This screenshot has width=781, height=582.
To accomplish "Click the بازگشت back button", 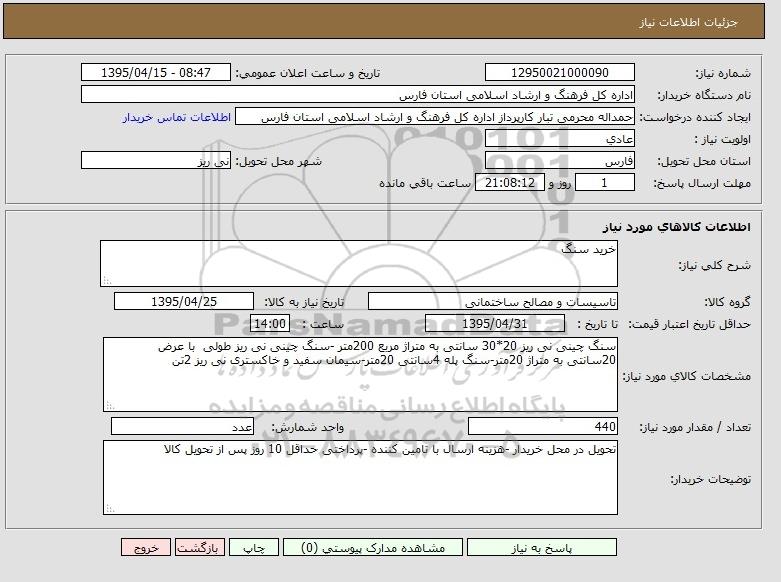I will [x=200, y=548].
